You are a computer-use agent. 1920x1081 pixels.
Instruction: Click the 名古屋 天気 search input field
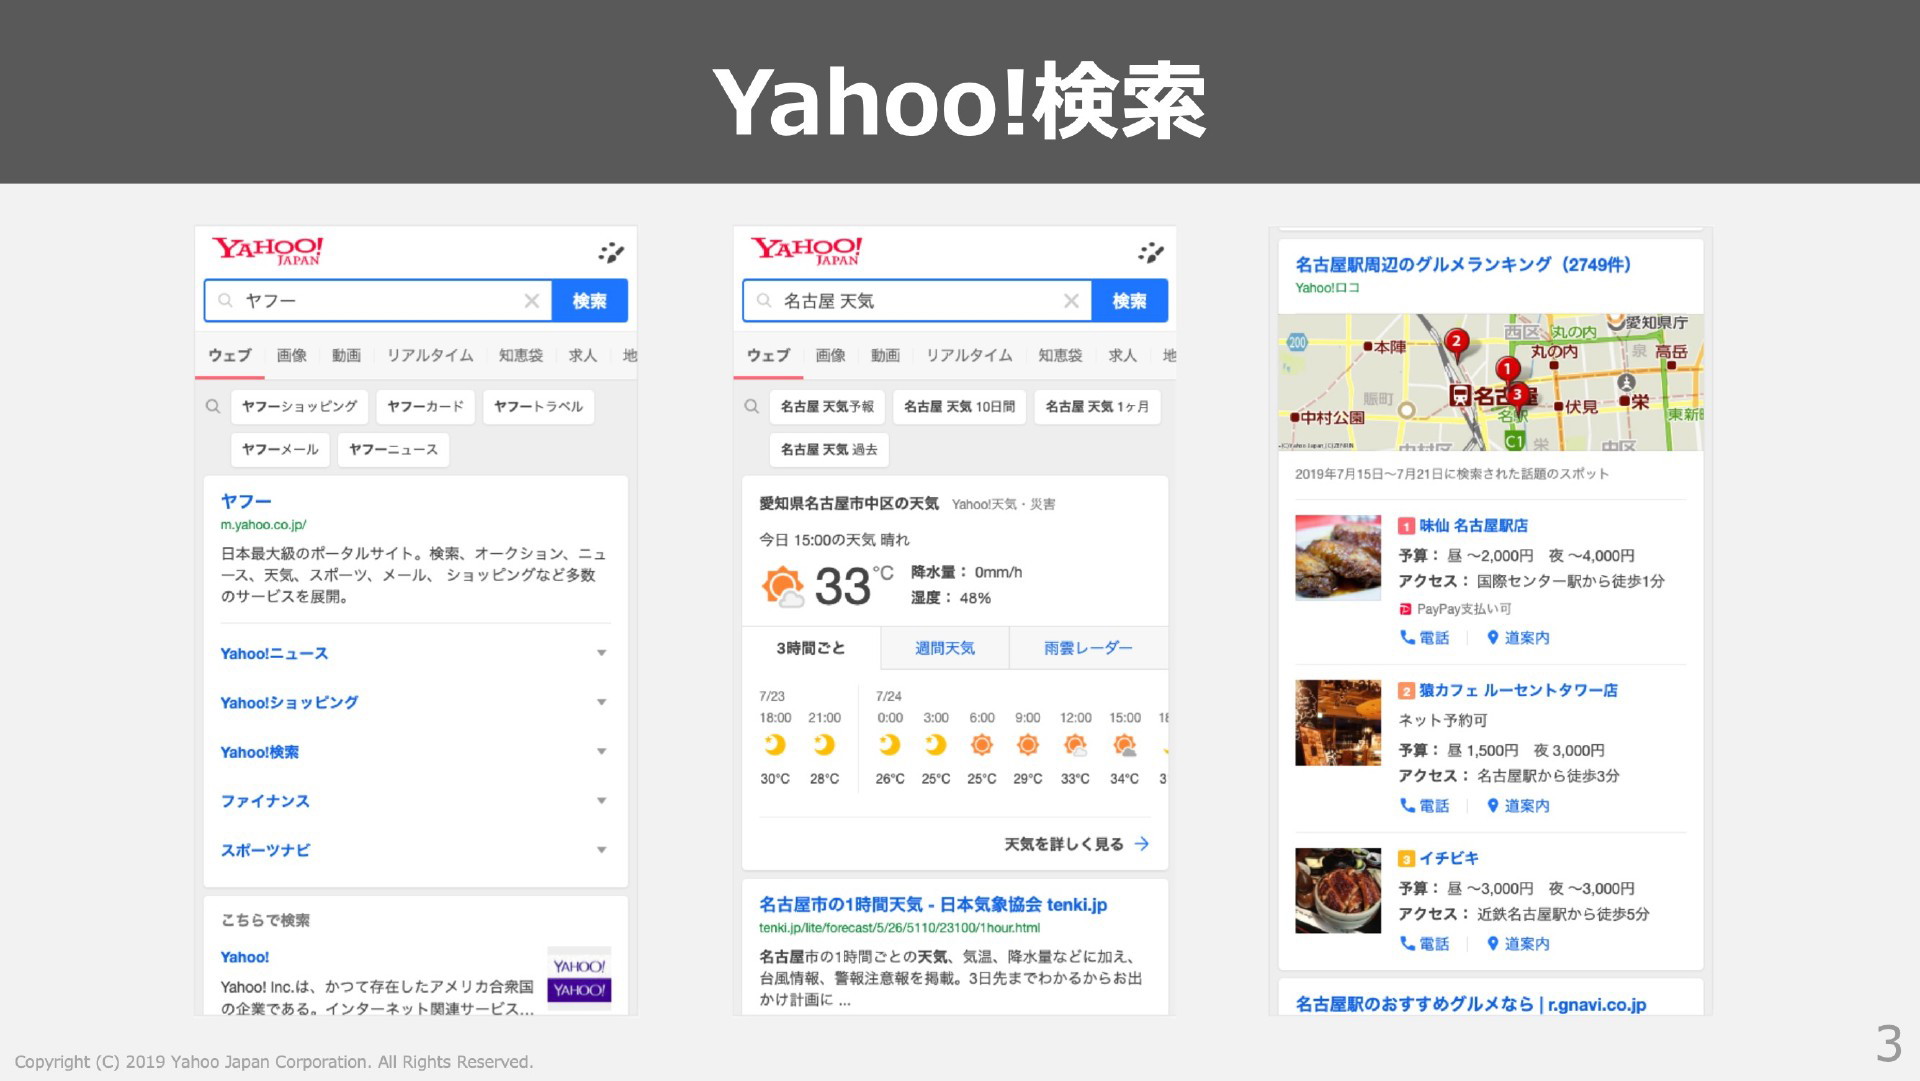coord(917,301)
